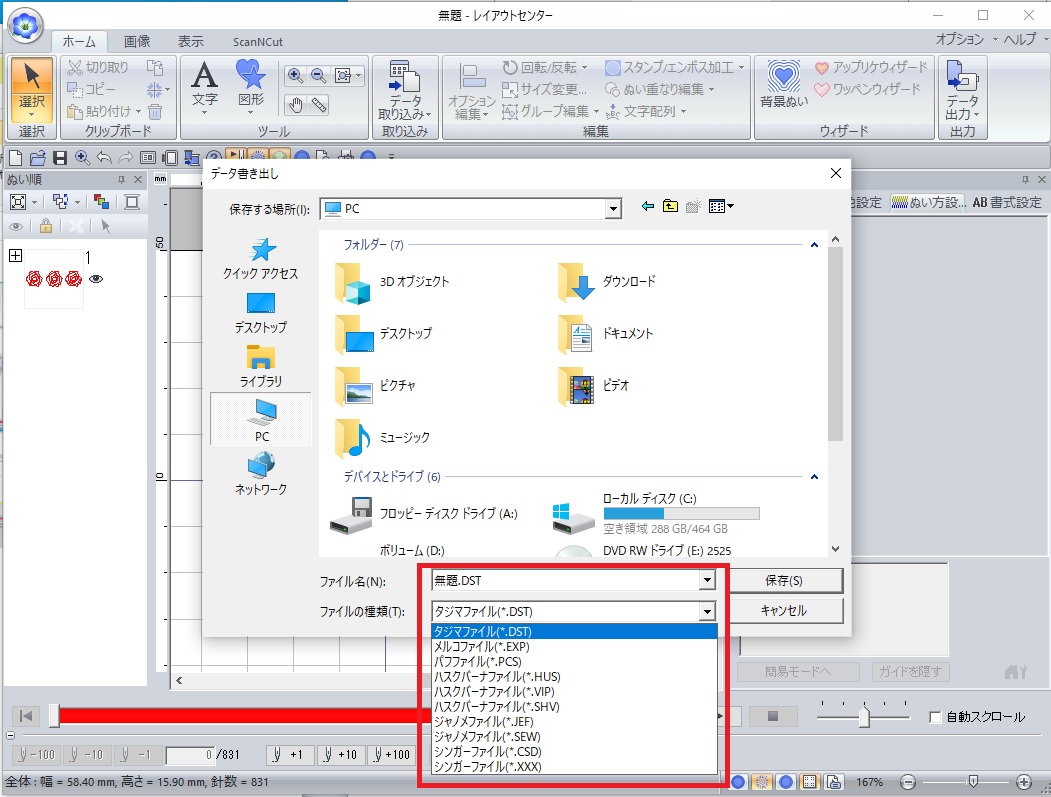Click the 背景ぬい heart icon
This screenshot has height=797, width=1051.
[784, 84]
